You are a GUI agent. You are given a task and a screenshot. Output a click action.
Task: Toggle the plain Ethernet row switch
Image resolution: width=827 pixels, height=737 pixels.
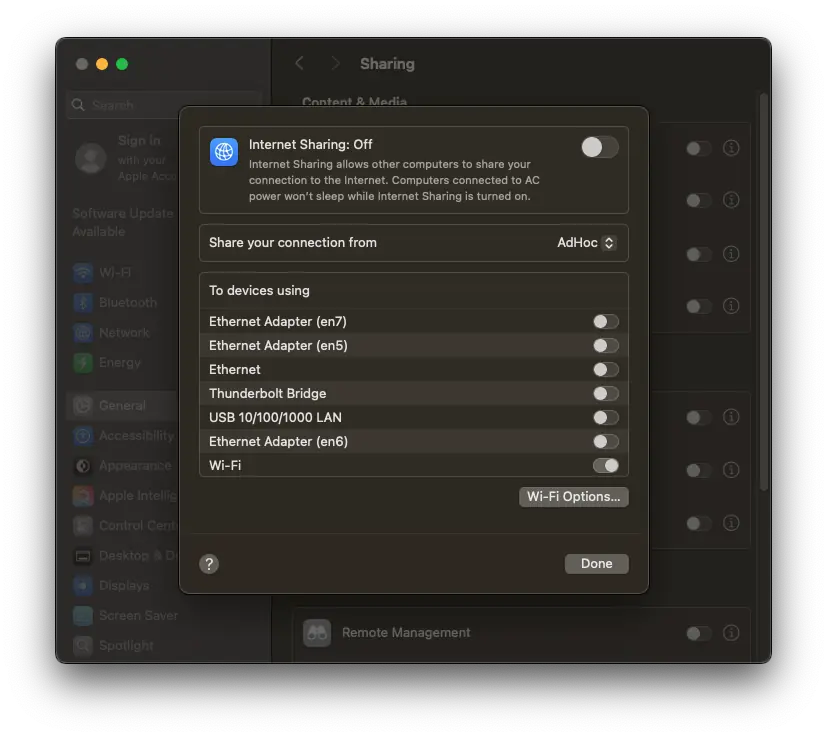tap(605, 369)
